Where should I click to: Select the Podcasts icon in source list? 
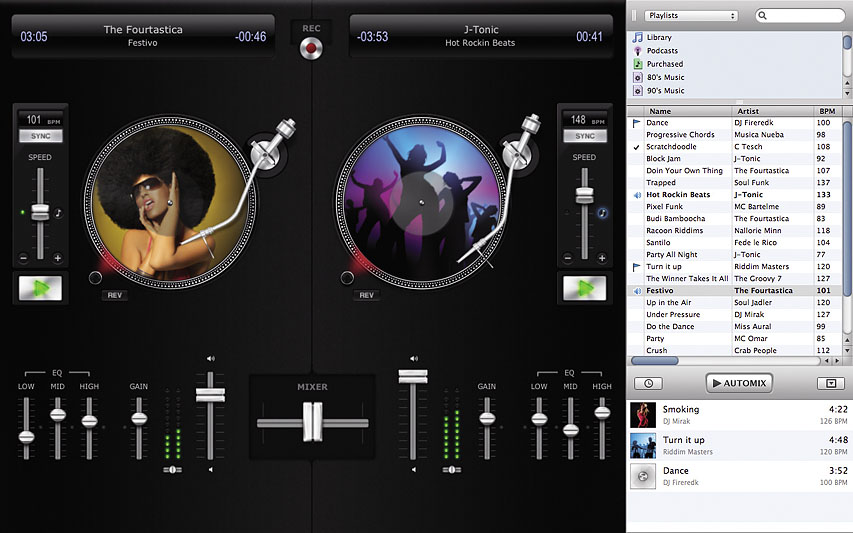tap(637, 50)
